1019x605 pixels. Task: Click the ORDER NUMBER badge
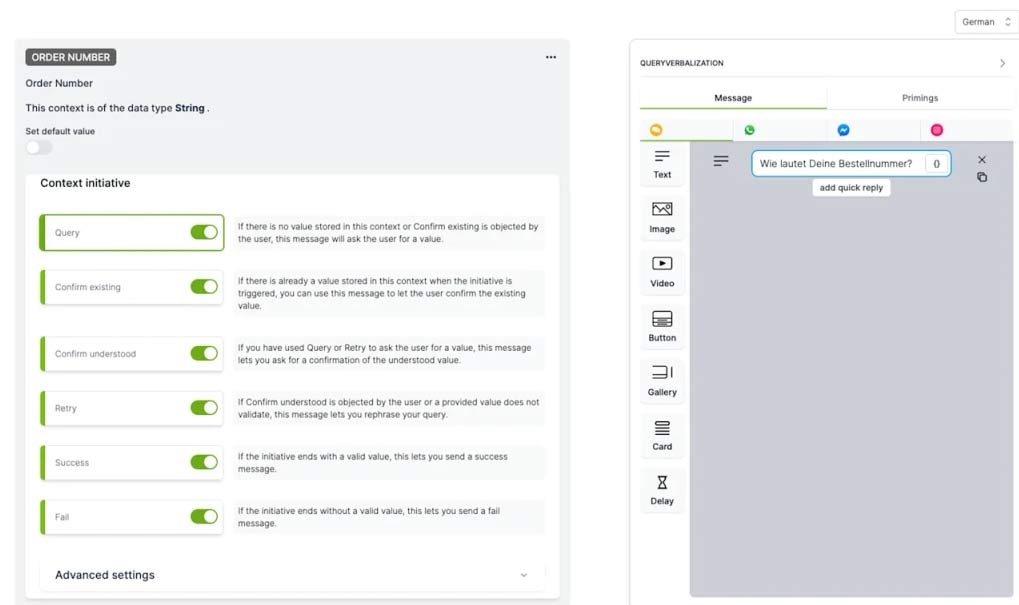tap(71, 57)
